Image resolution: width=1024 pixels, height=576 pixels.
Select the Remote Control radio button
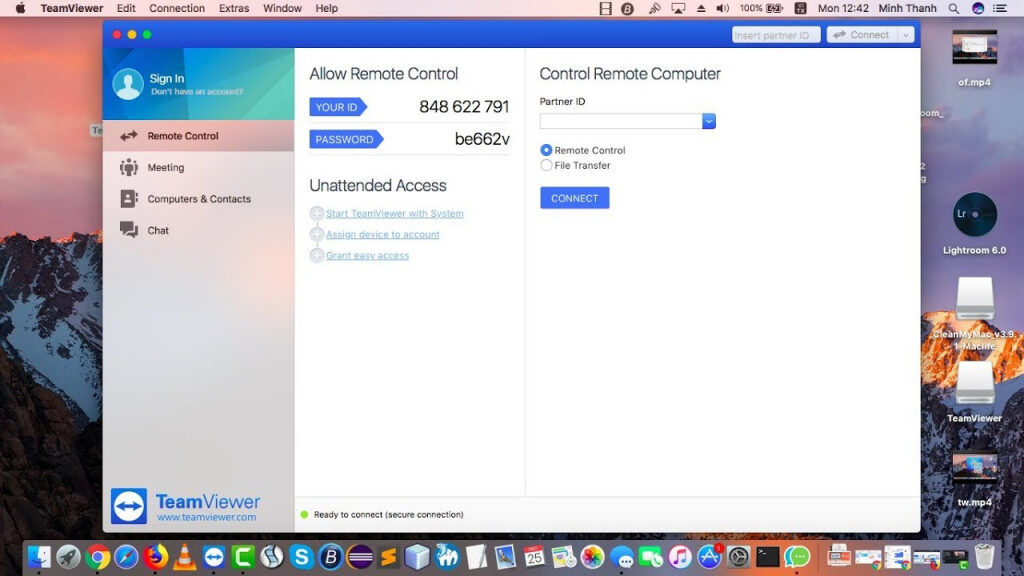(x=546, y=150)
